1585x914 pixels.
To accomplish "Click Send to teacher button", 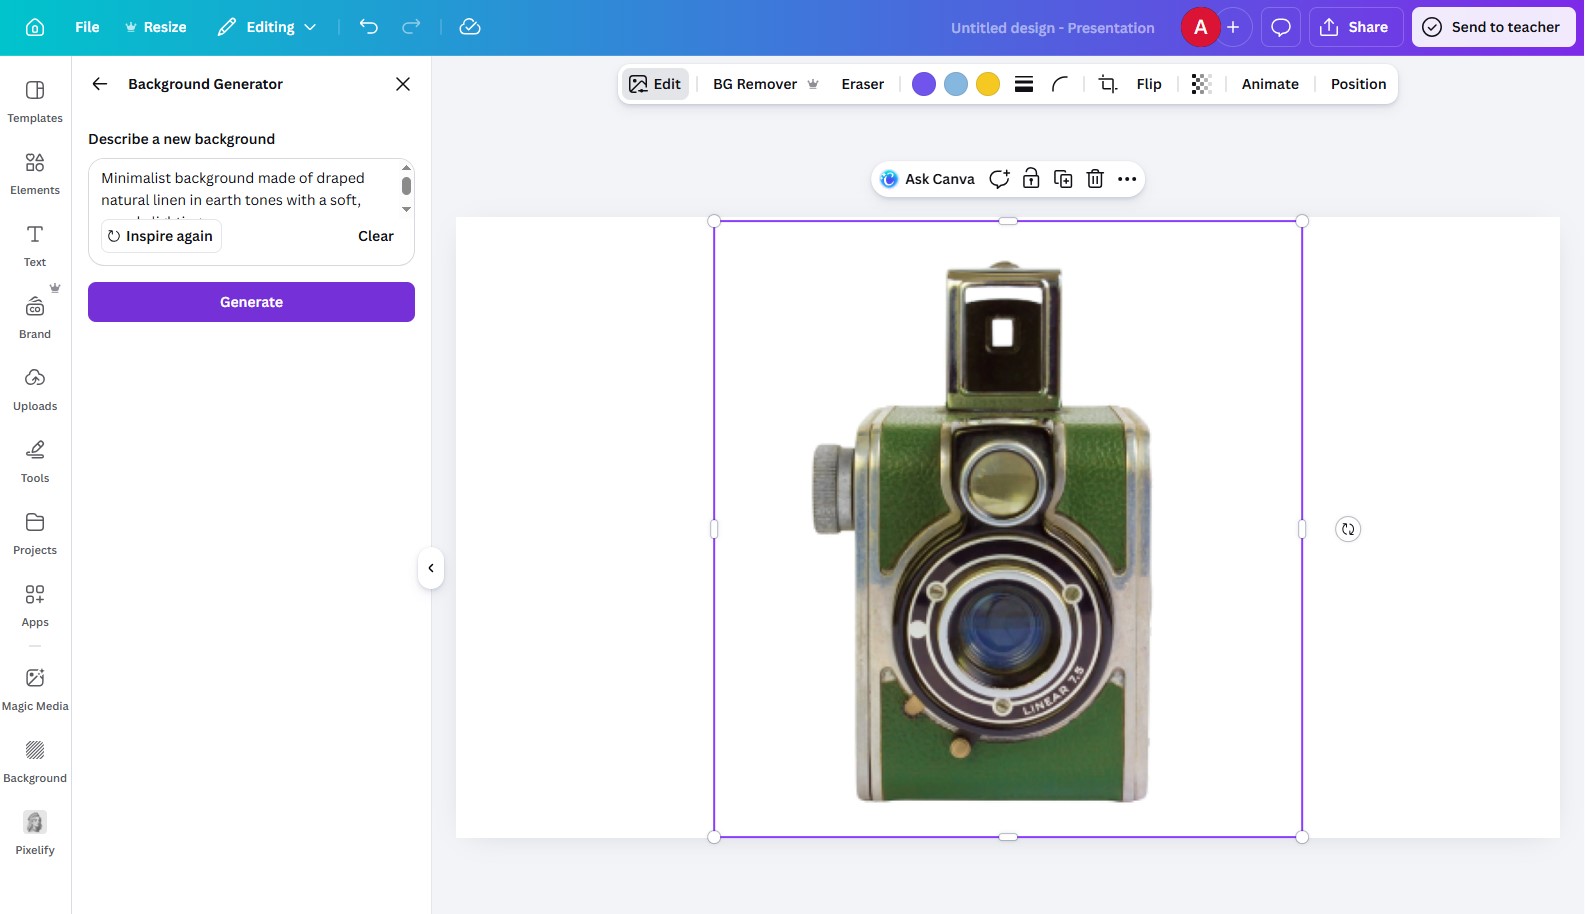I will (x=1493, y=27).
